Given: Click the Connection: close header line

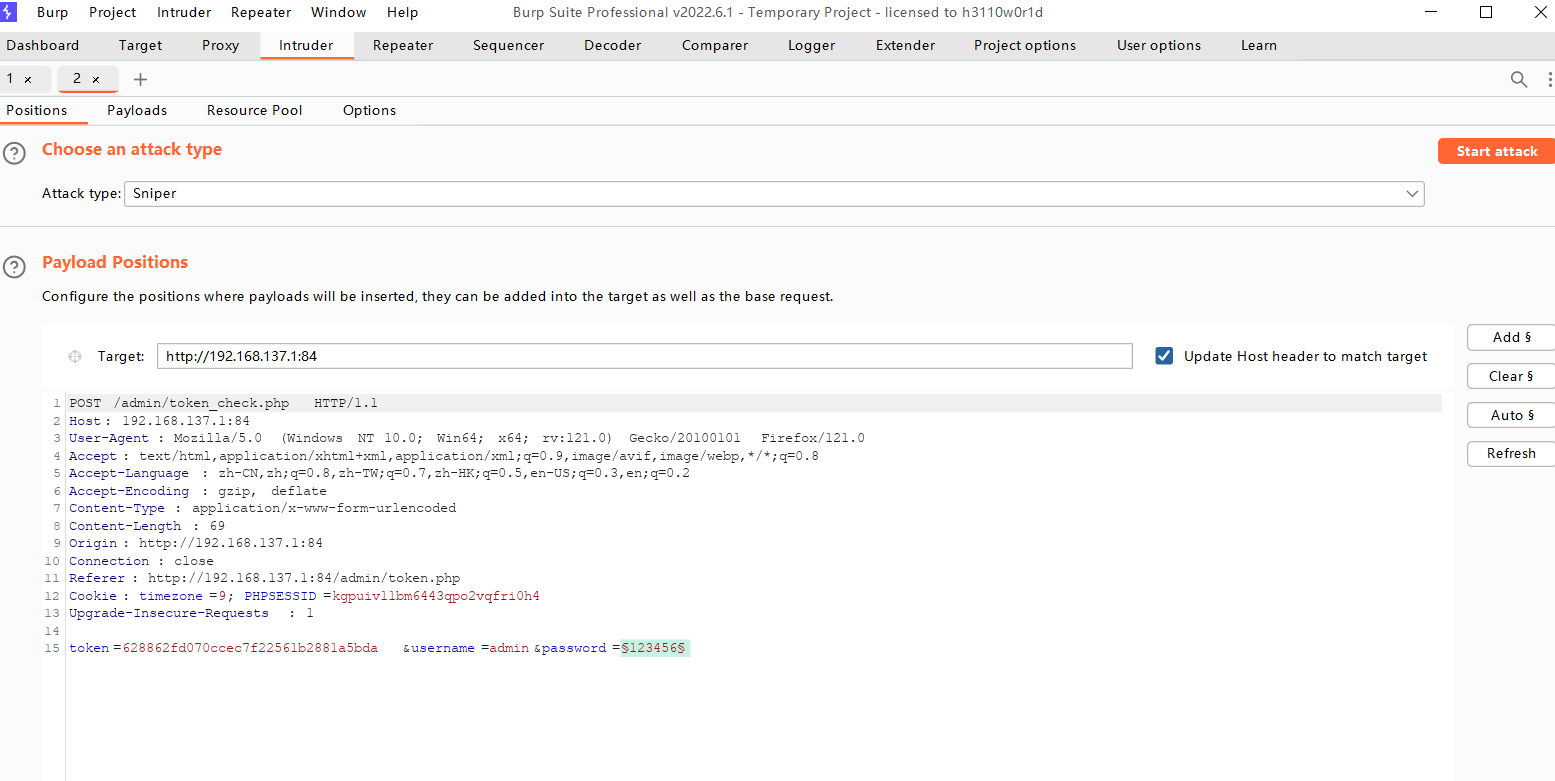Looking at the screenshot, I should click(x=141, y=561).
